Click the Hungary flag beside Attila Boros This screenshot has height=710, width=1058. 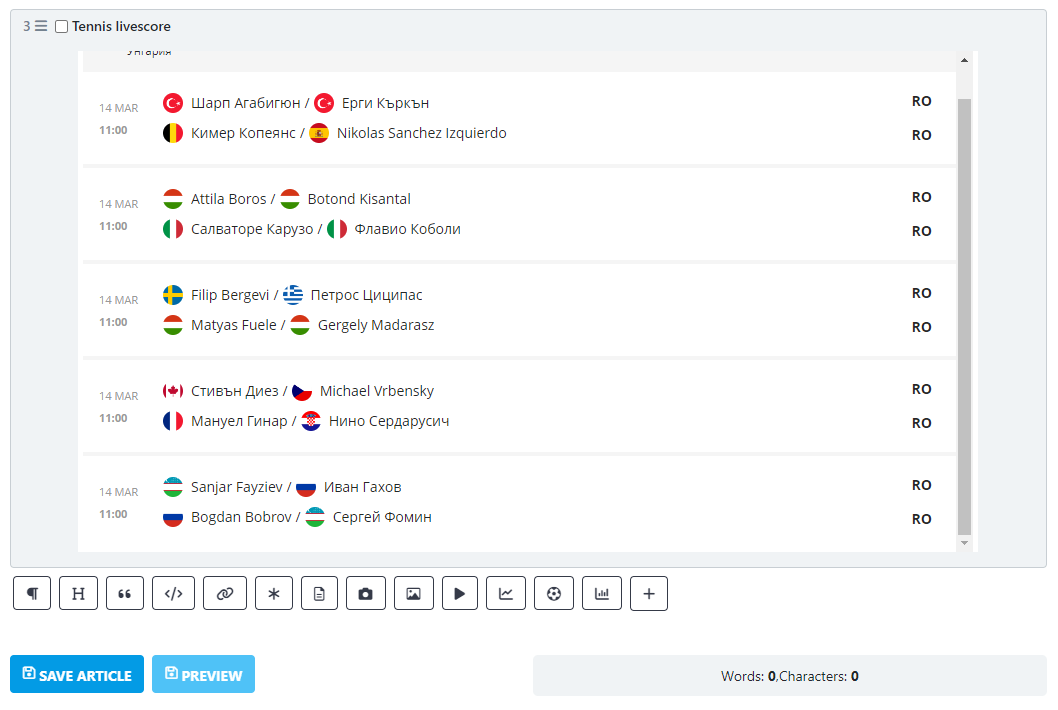pos(173,199)
